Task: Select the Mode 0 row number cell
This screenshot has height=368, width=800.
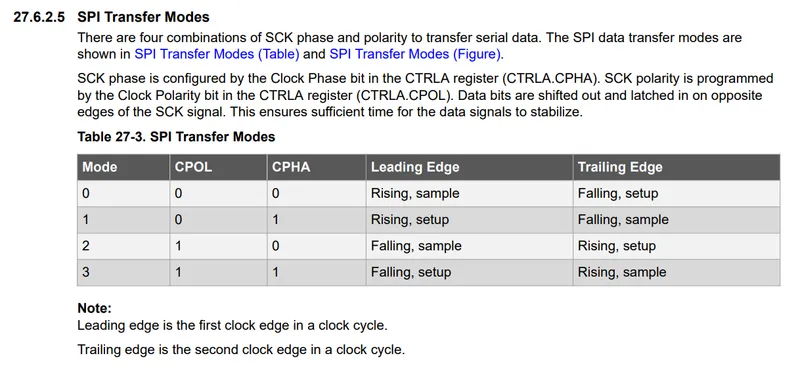Action: click(x=123, y=193)
